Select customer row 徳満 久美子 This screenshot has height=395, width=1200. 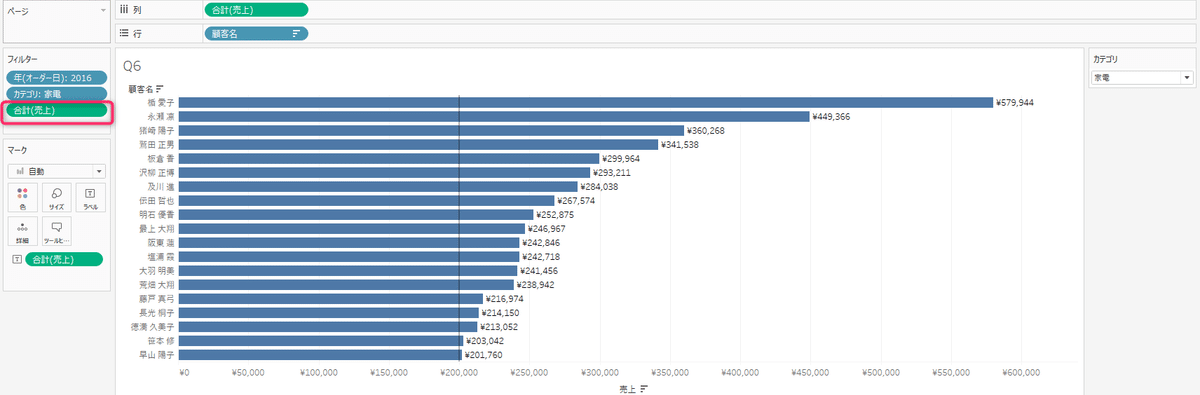(x=153, y=326)
